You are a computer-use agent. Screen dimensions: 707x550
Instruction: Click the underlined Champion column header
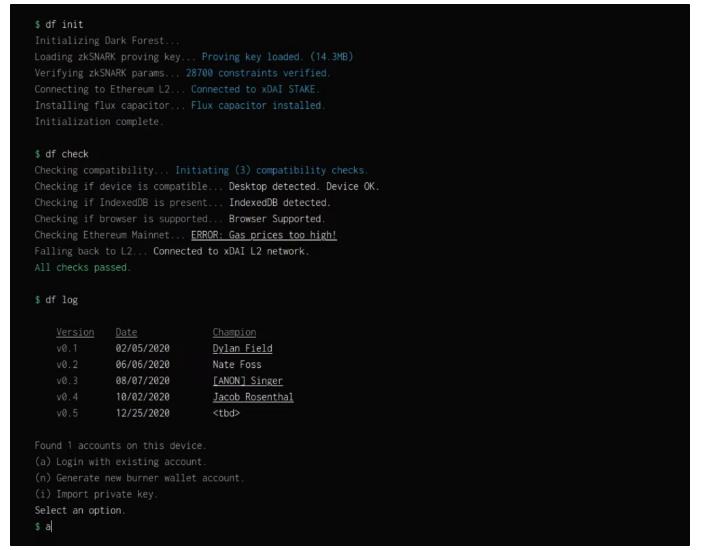234,332
